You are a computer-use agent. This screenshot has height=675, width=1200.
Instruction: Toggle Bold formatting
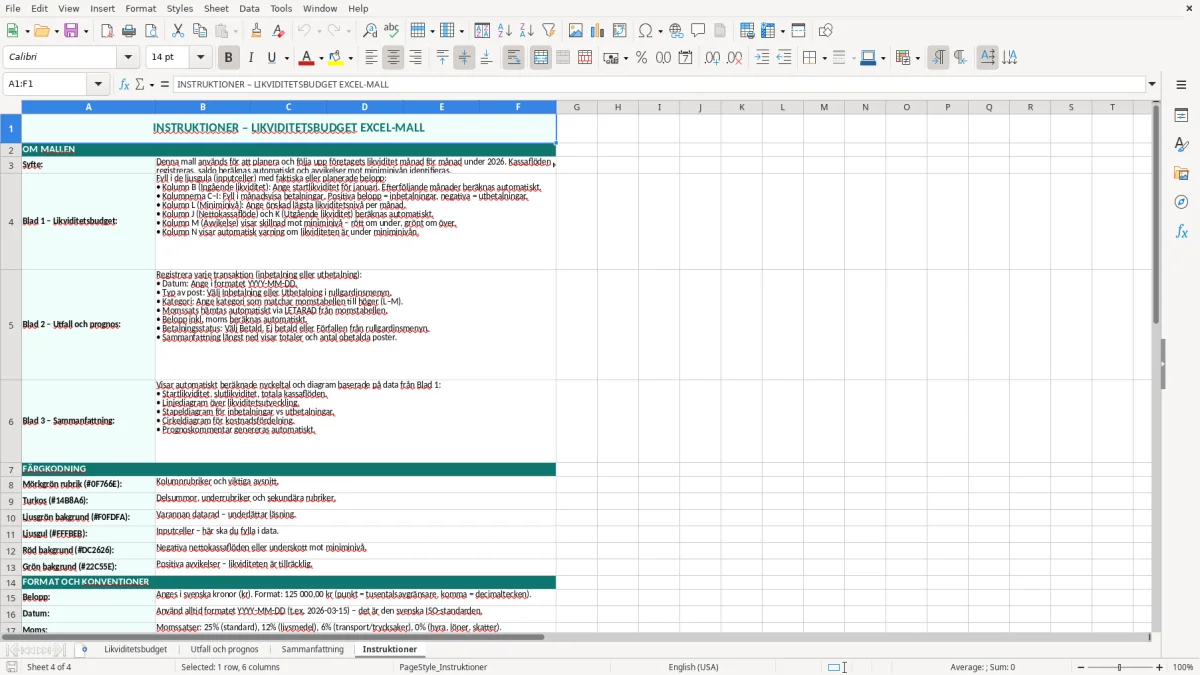tap(228, 58)
